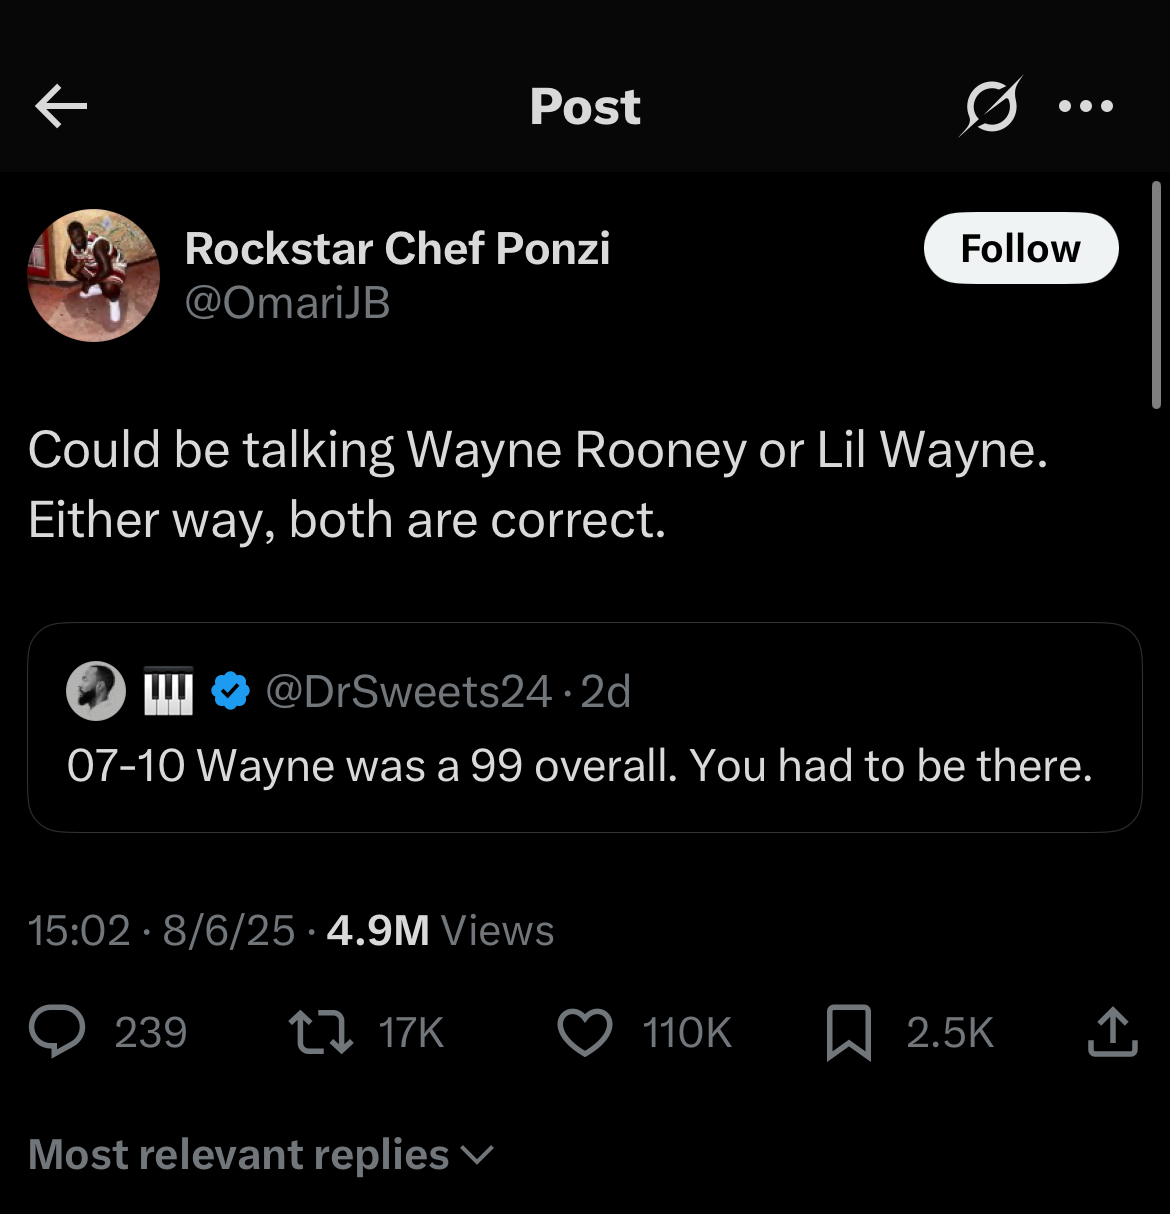Bookmark this post

point(848,1032)
